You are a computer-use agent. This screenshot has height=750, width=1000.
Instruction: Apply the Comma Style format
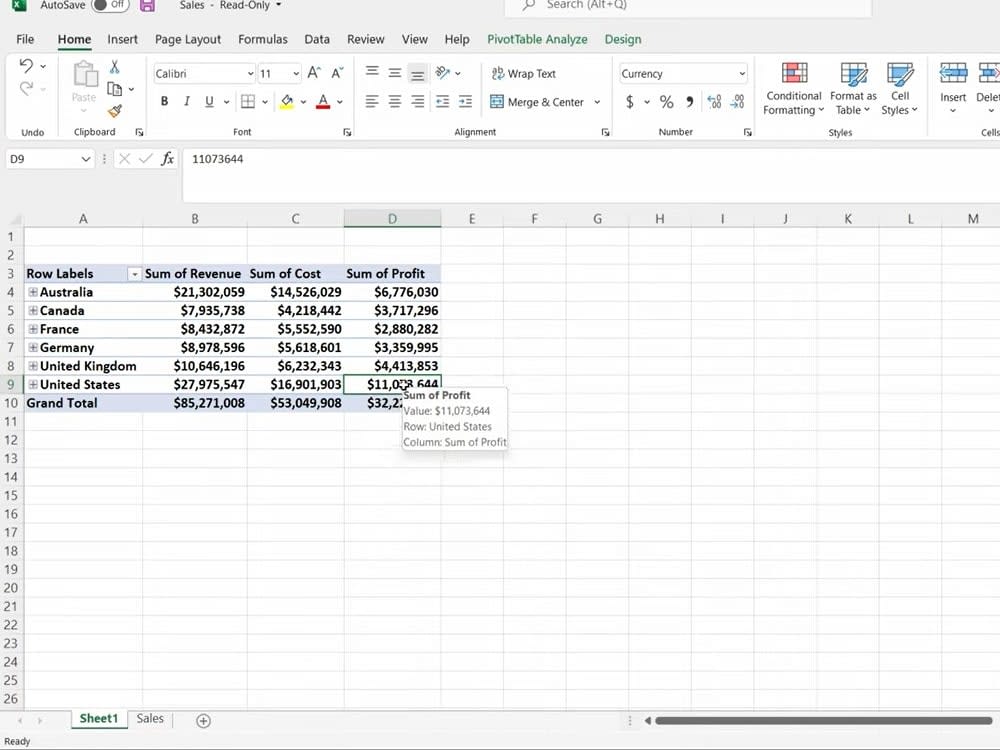(692, 101)
